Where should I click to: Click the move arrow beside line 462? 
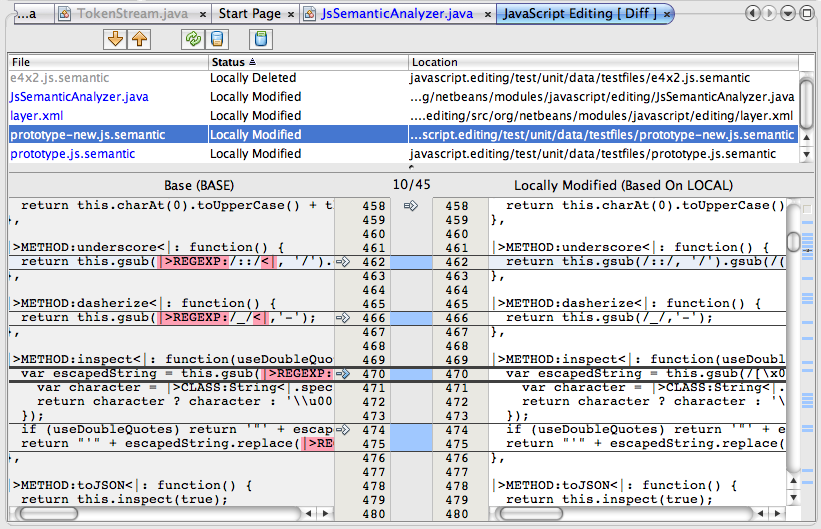(342, 261)
